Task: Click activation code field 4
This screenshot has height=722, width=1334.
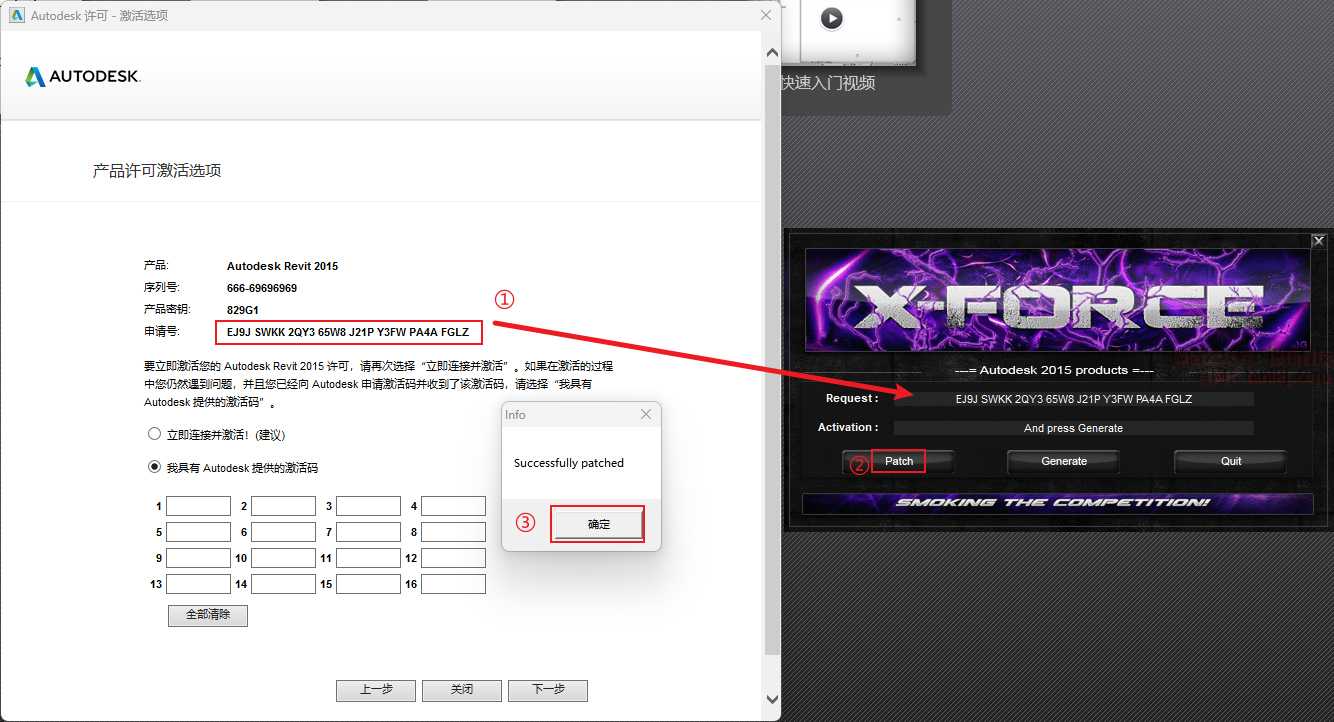Action: click(453, 506)
